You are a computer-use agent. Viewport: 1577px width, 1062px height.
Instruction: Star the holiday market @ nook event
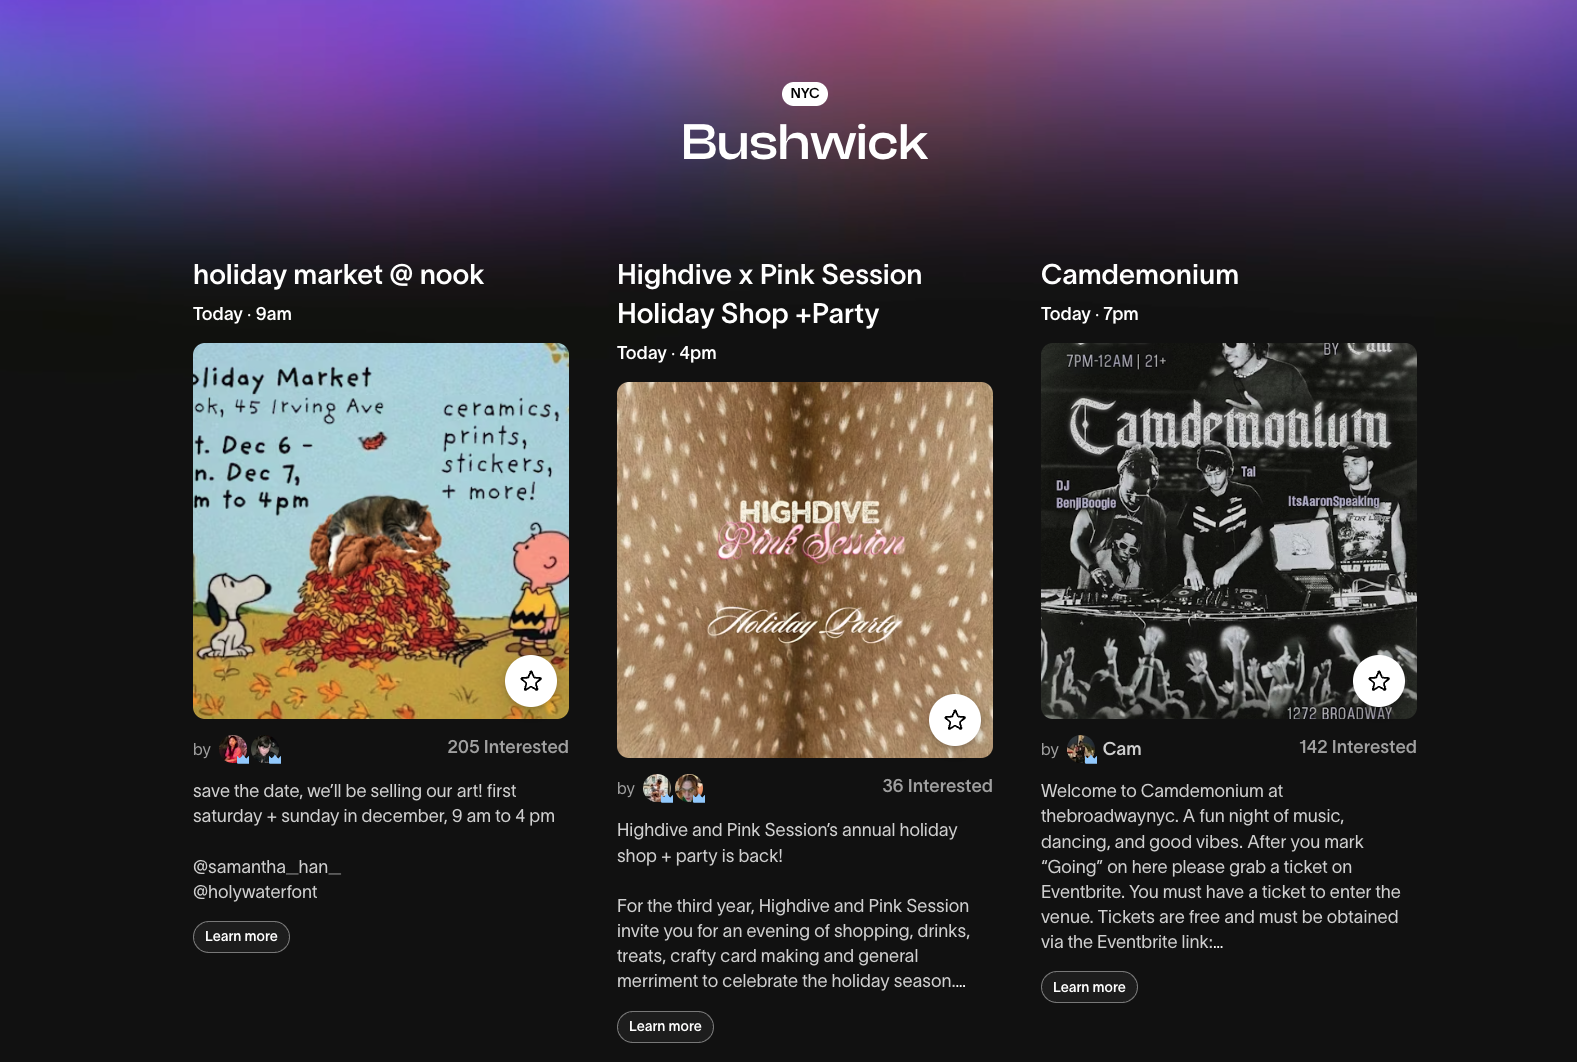pos(531,681)
